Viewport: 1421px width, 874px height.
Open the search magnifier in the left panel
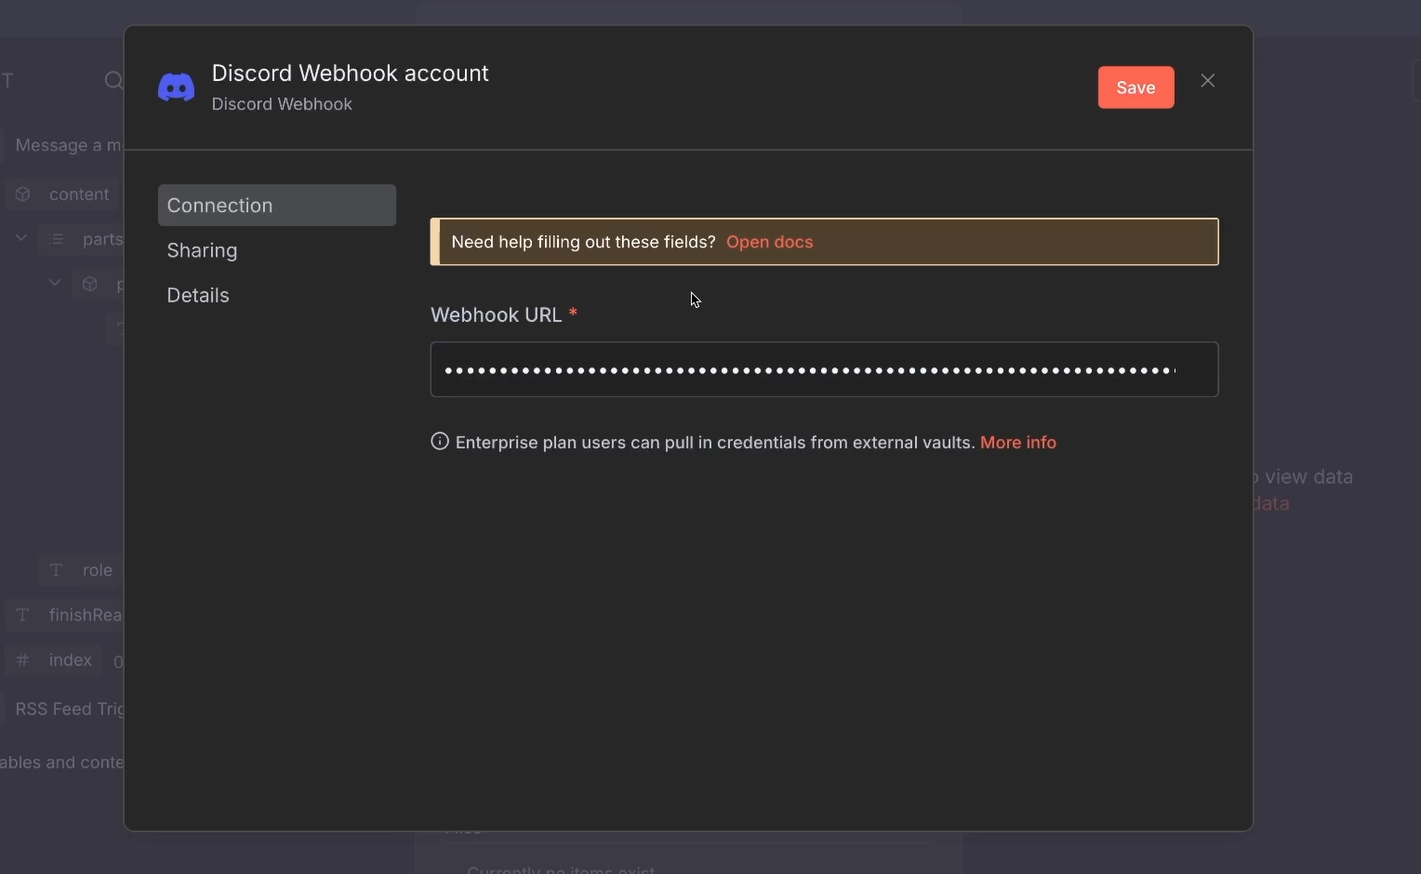pyautogui.click(x=112, y=80)
